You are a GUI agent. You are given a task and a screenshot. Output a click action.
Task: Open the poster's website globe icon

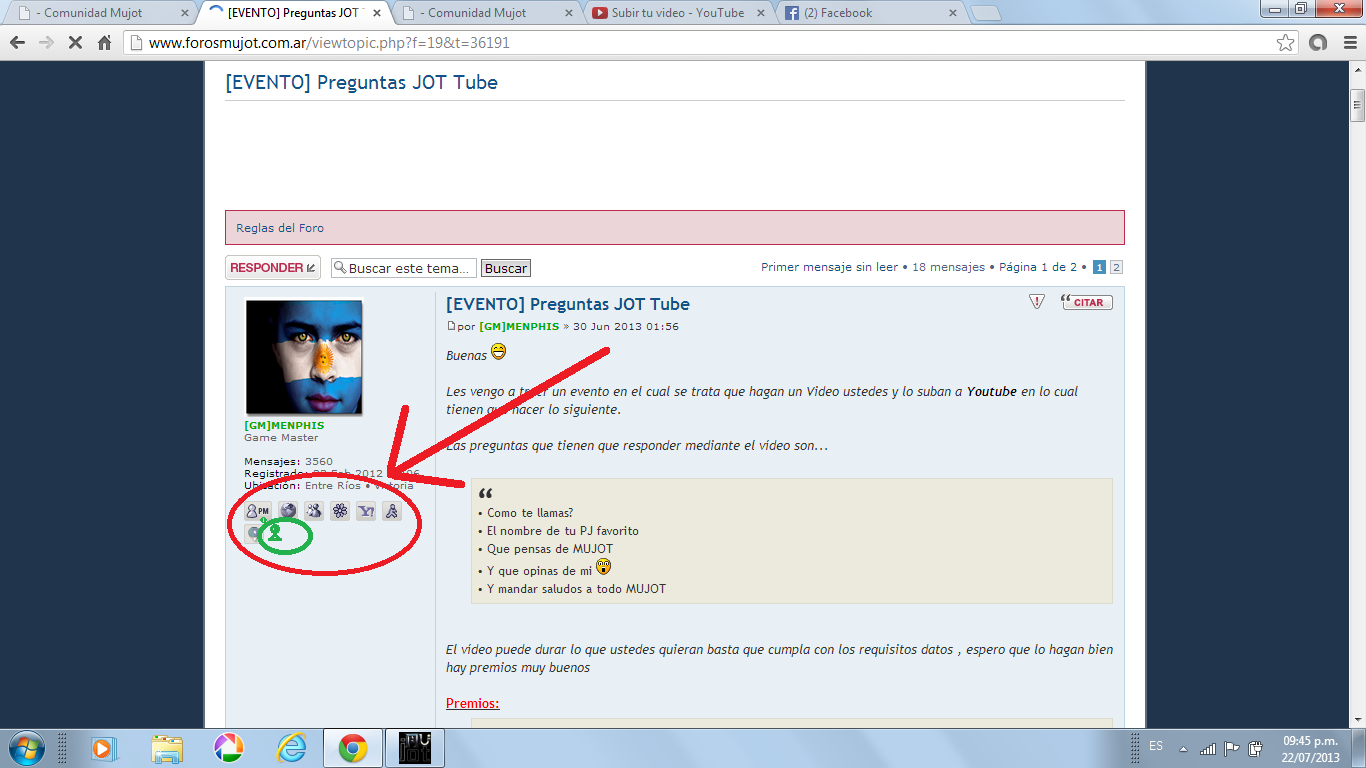point(288,511)
